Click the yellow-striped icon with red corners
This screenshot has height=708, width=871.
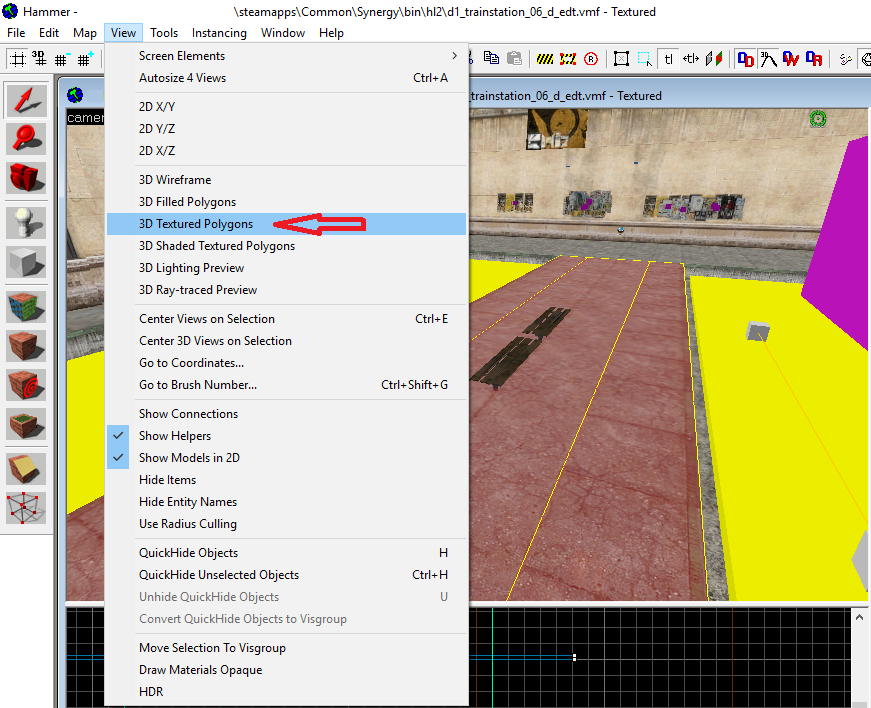click(568, 58)
